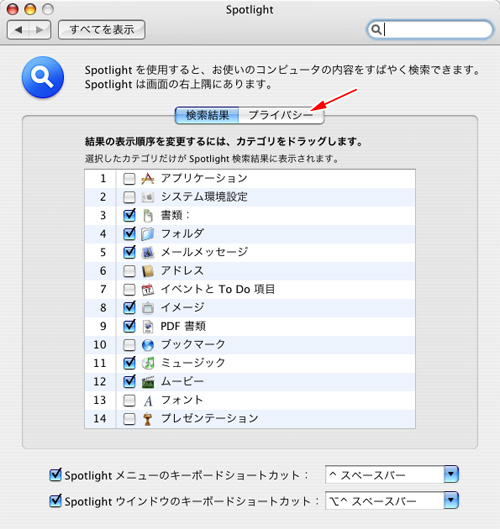Enable the イベントと To Do 項目 checkbox
Image resolution: width=500 pixels, height=529 pixels.
(129, 290)
